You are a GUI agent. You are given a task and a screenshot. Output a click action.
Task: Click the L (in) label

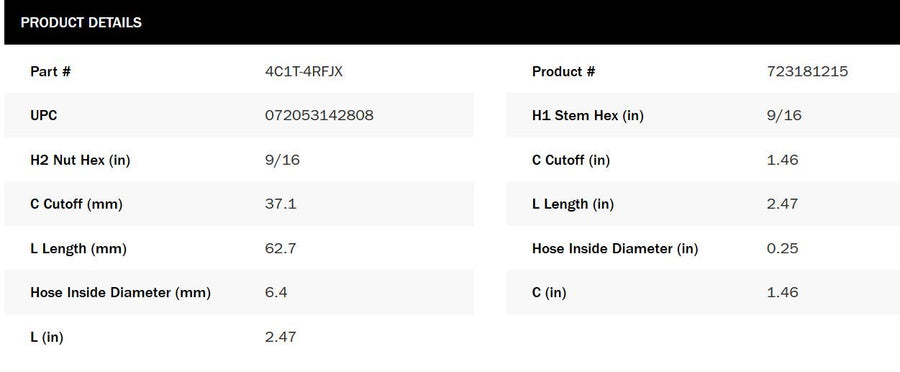click(x=46, y=337)
